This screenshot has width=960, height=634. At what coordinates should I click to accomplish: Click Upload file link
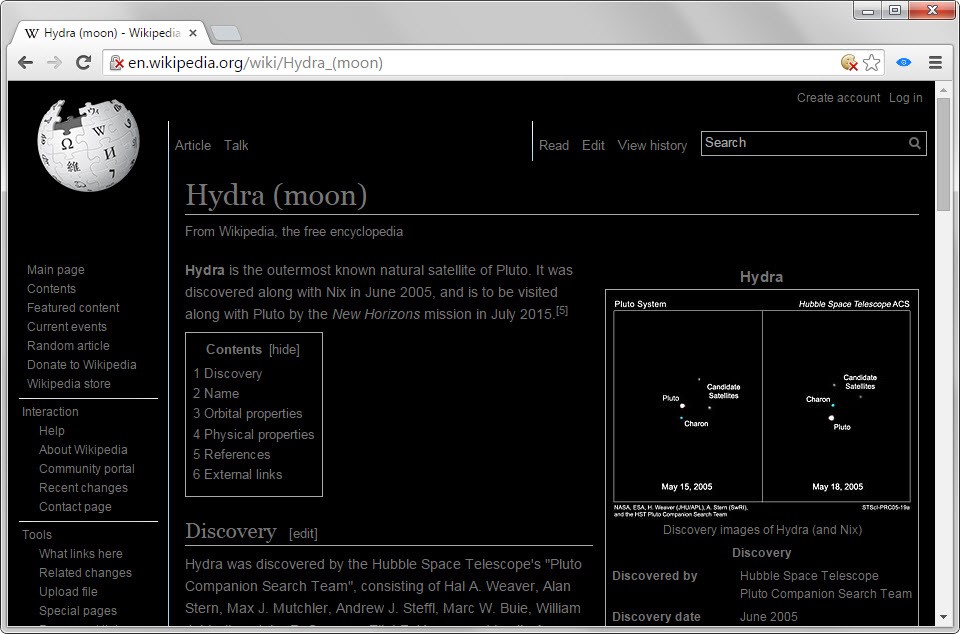click(68, 592)
